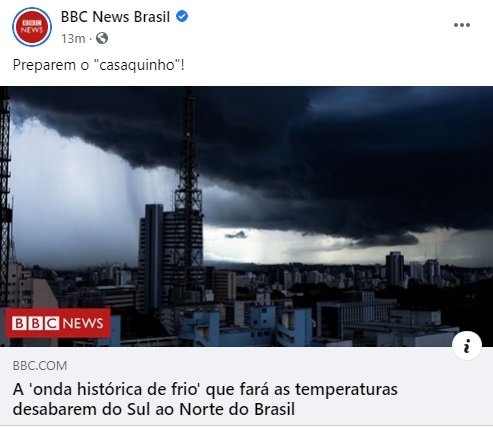This screenshot has height=427, width=493.
Task: Open the BBC News Brasil page name
Action: pyautogui.click(x=115, y=17)
